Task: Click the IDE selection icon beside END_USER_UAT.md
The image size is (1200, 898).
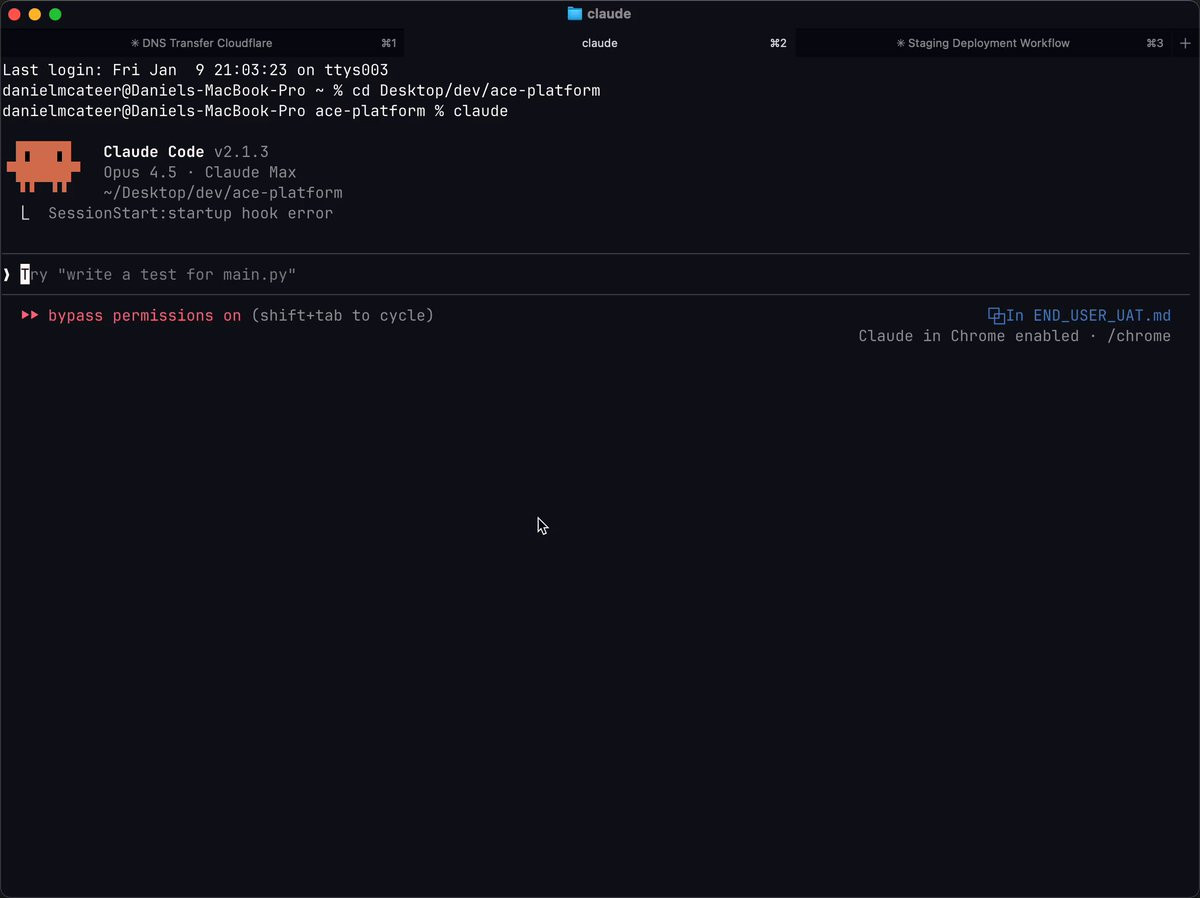Action: (x=996, y=315)
